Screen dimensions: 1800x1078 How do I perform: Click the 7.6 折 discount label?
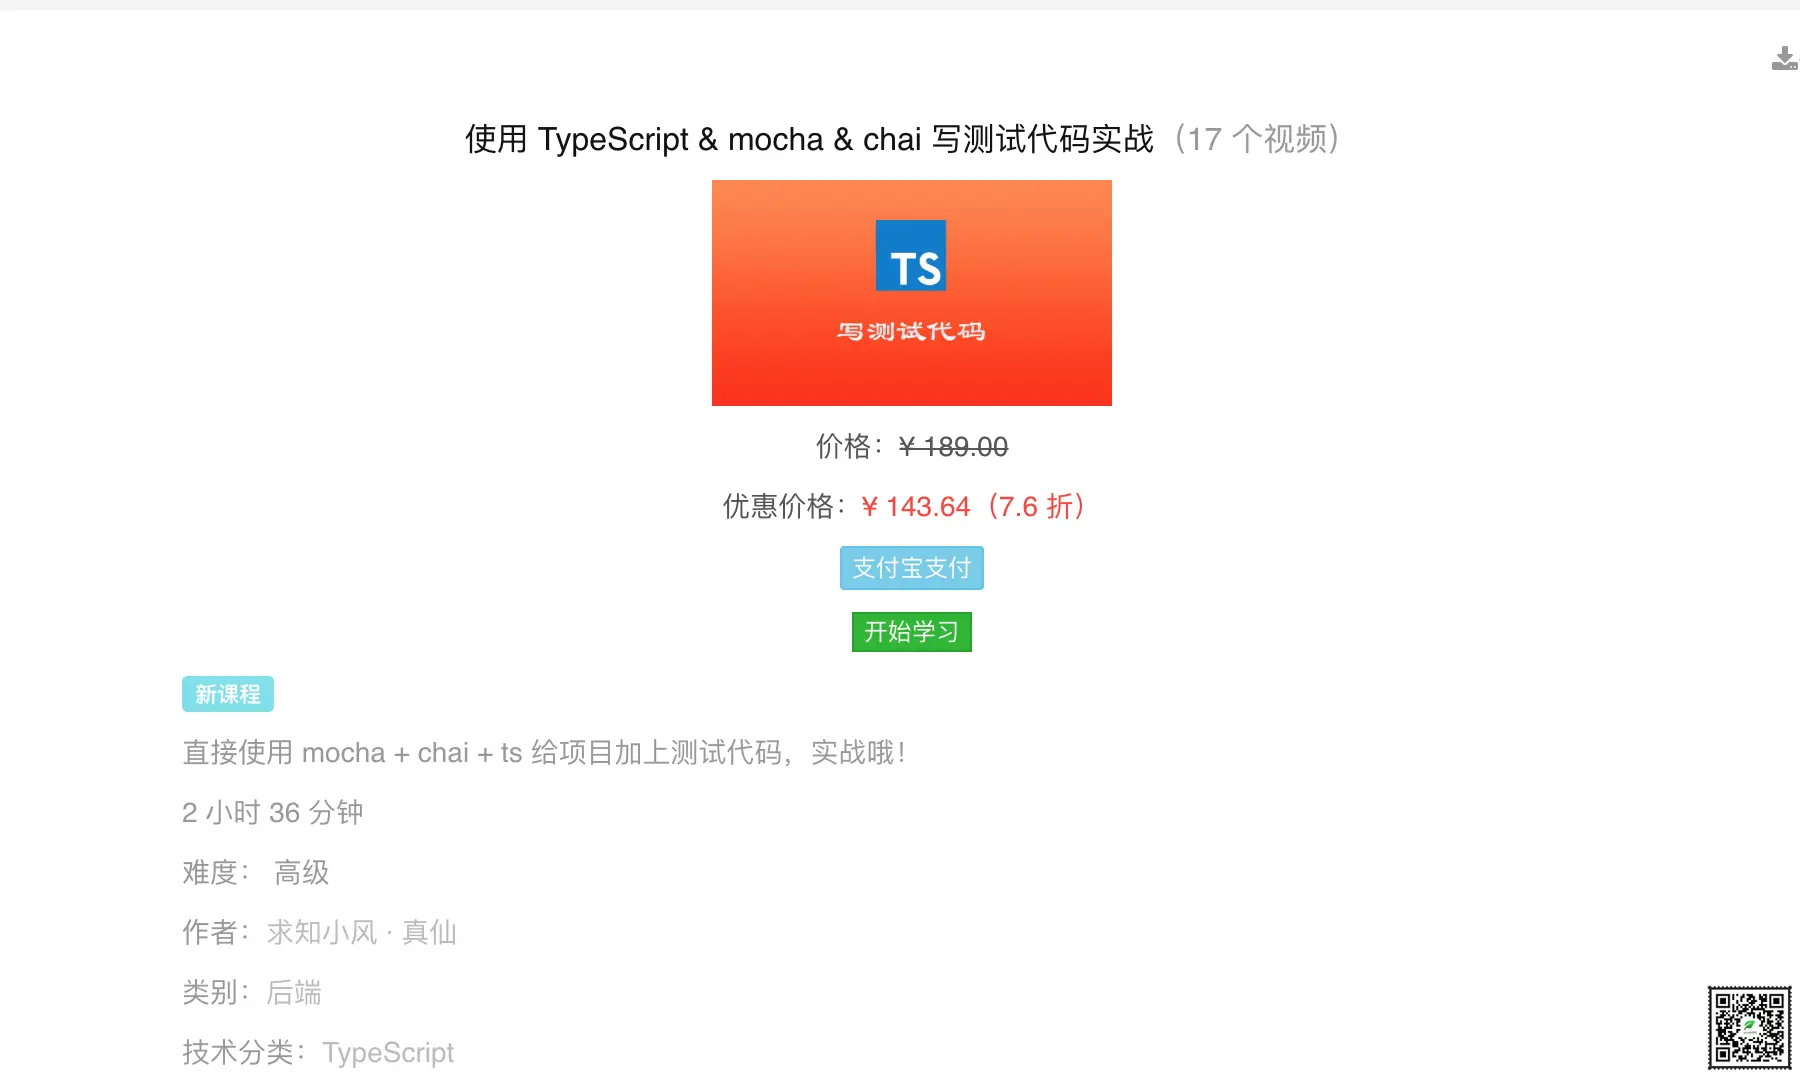point(1035,506)
